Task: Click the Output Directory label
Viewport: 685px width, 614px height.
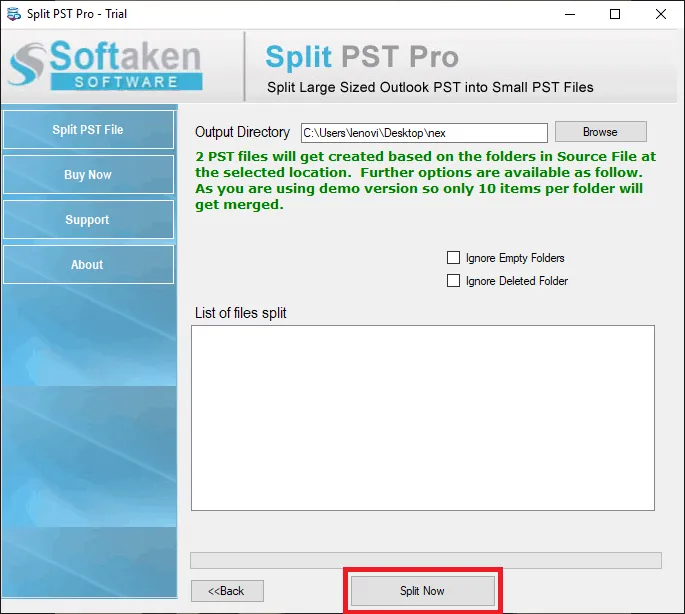Action: [242, 132]
